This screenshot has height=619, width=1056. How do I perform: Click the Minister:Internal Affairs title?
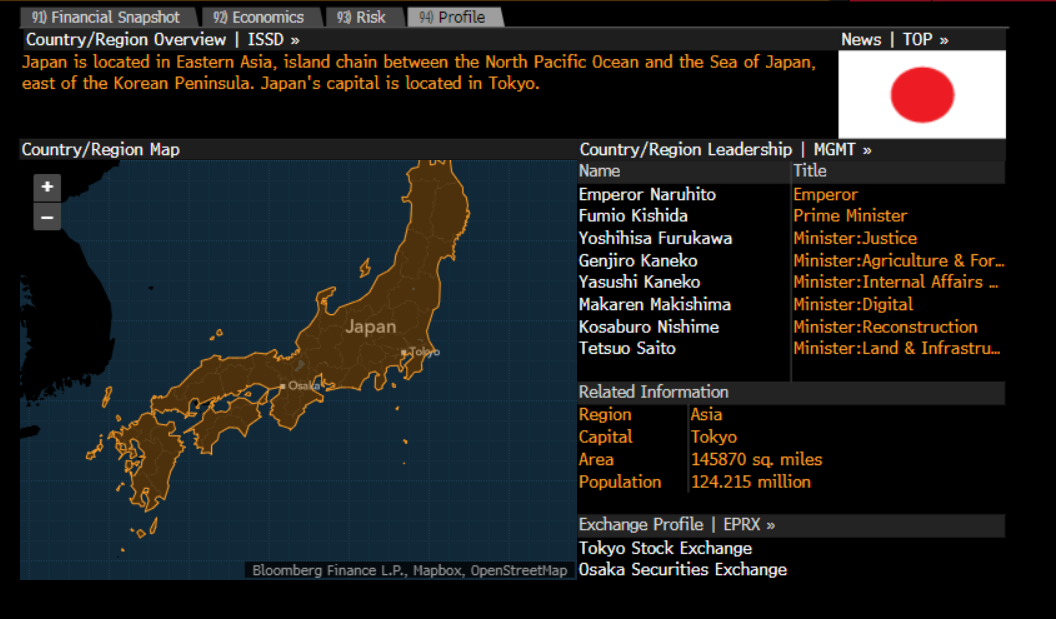tap(896, 282)
